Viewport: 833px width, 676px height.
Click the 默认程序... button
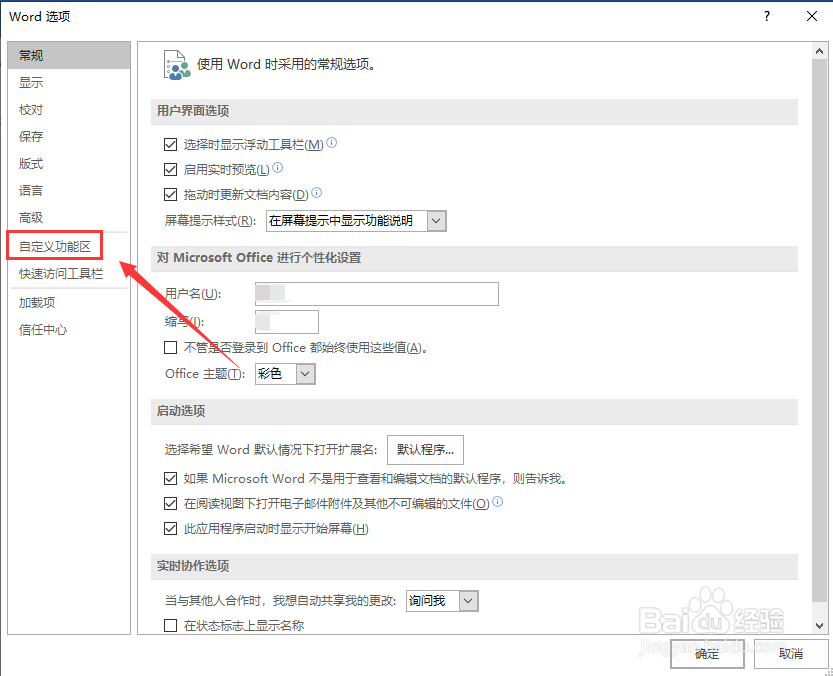coord(425,450)
